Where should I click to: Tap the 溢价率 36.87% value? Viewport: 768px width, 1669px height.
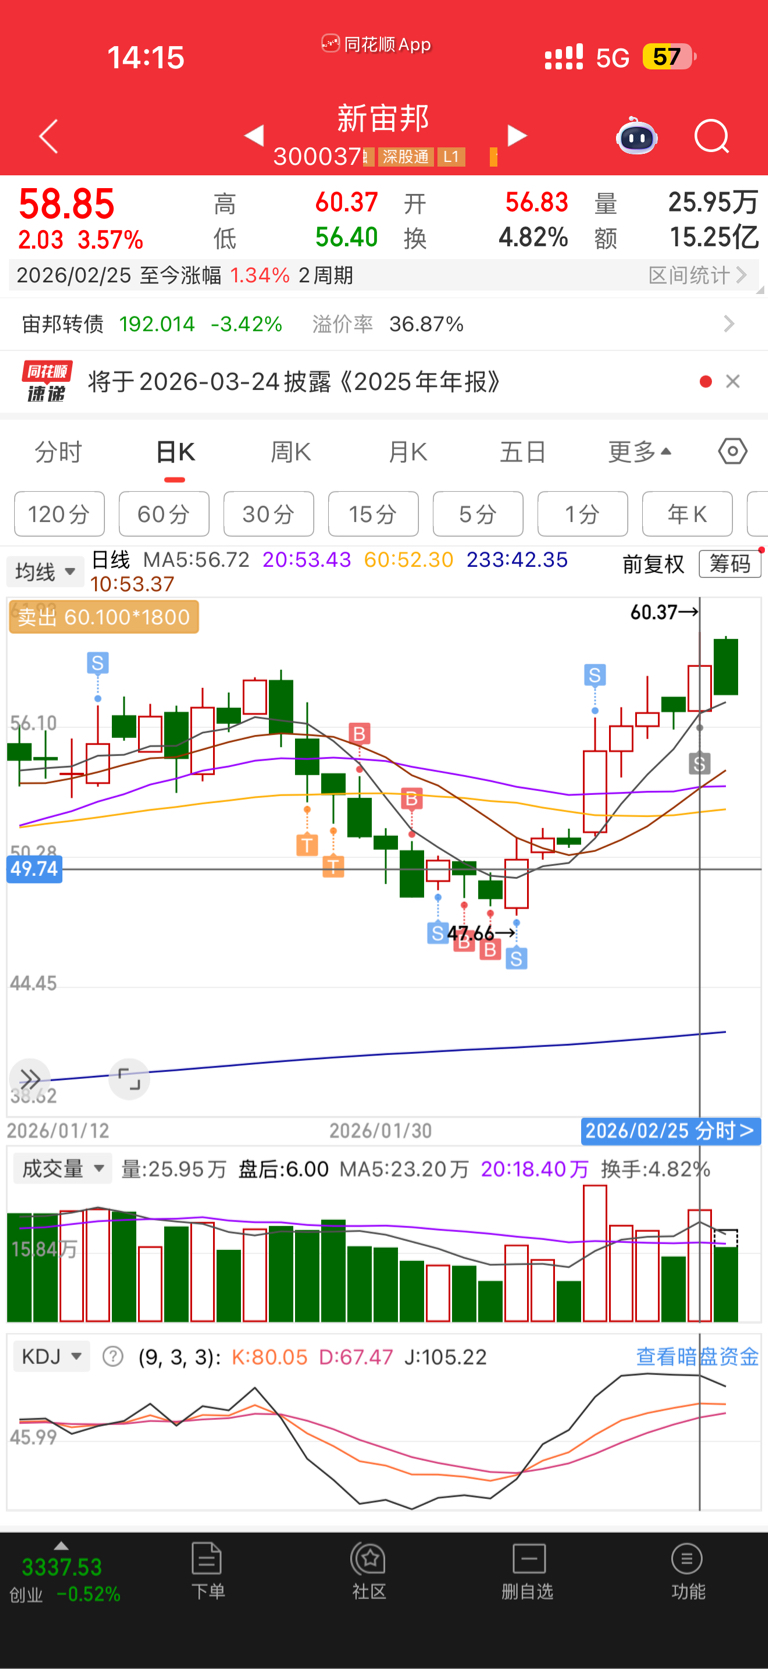pos(388,324)
